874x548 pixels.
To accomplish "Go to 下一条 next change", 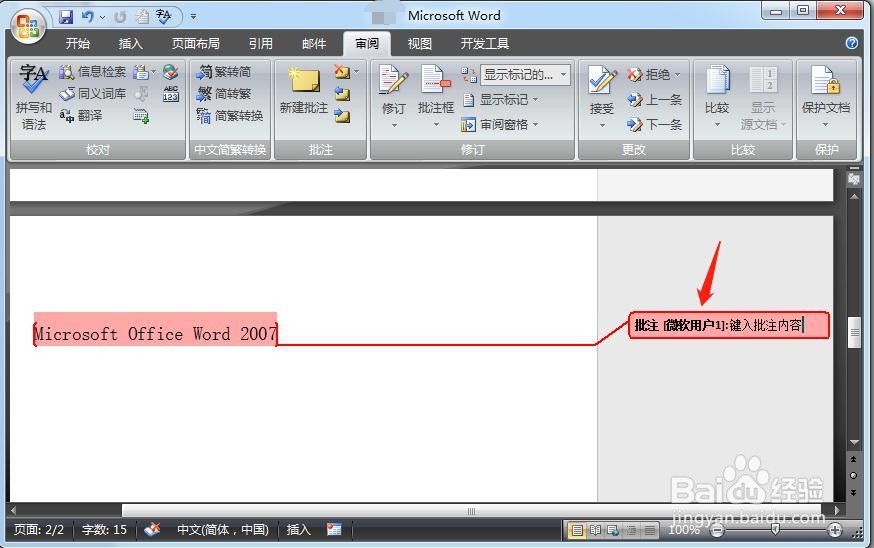I will click(654, 124).
